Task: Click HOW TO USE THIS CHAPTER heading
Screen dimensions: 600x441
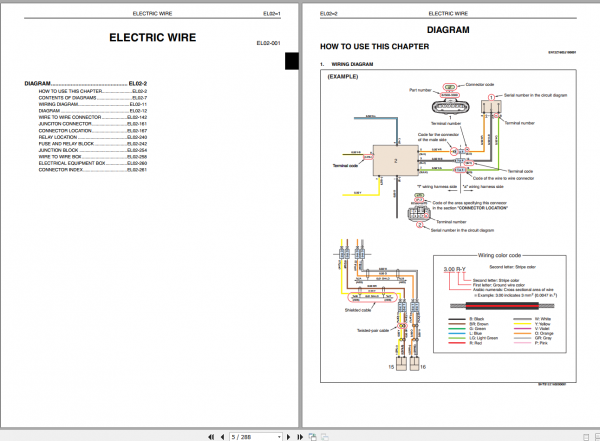Action: click(x=375, y=47)
